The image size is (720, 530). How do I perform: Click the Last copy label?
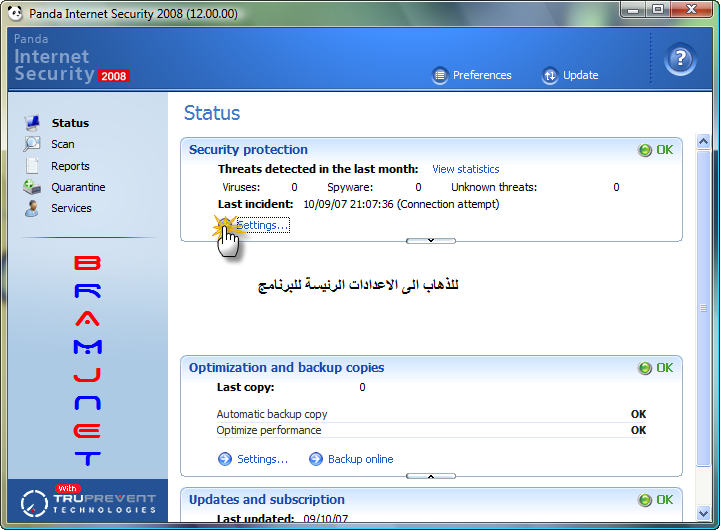coord(246,388)
